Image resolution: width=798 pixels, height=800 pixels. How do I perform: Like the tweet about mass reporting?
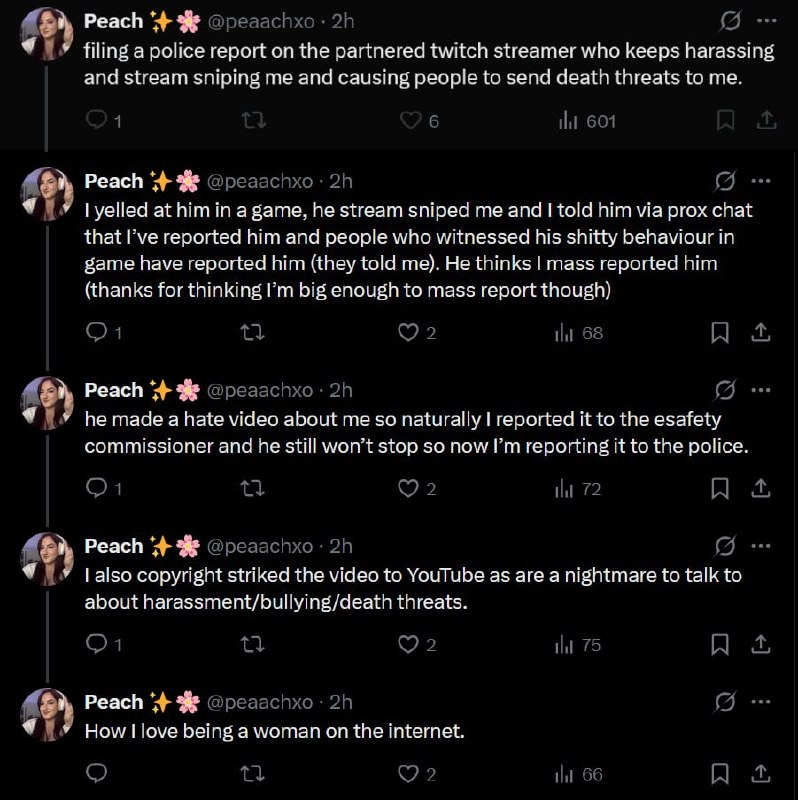click(x=408, y=332)
